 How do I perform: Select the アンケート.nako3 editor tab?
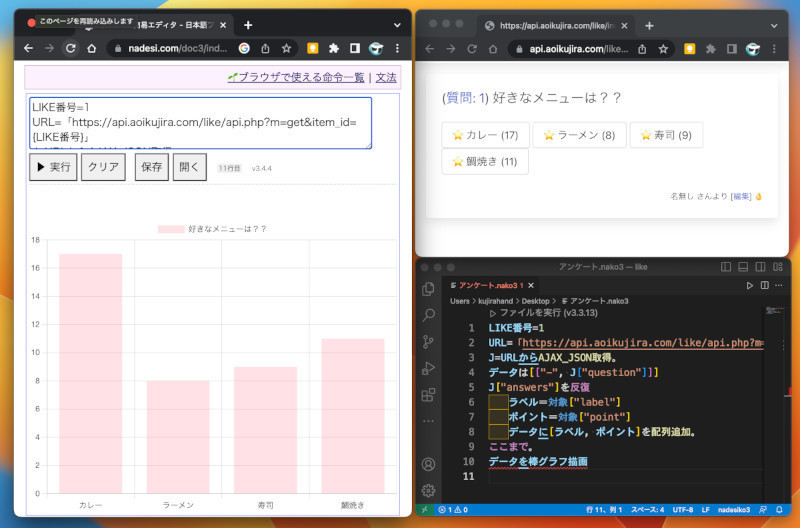(488, 285)
